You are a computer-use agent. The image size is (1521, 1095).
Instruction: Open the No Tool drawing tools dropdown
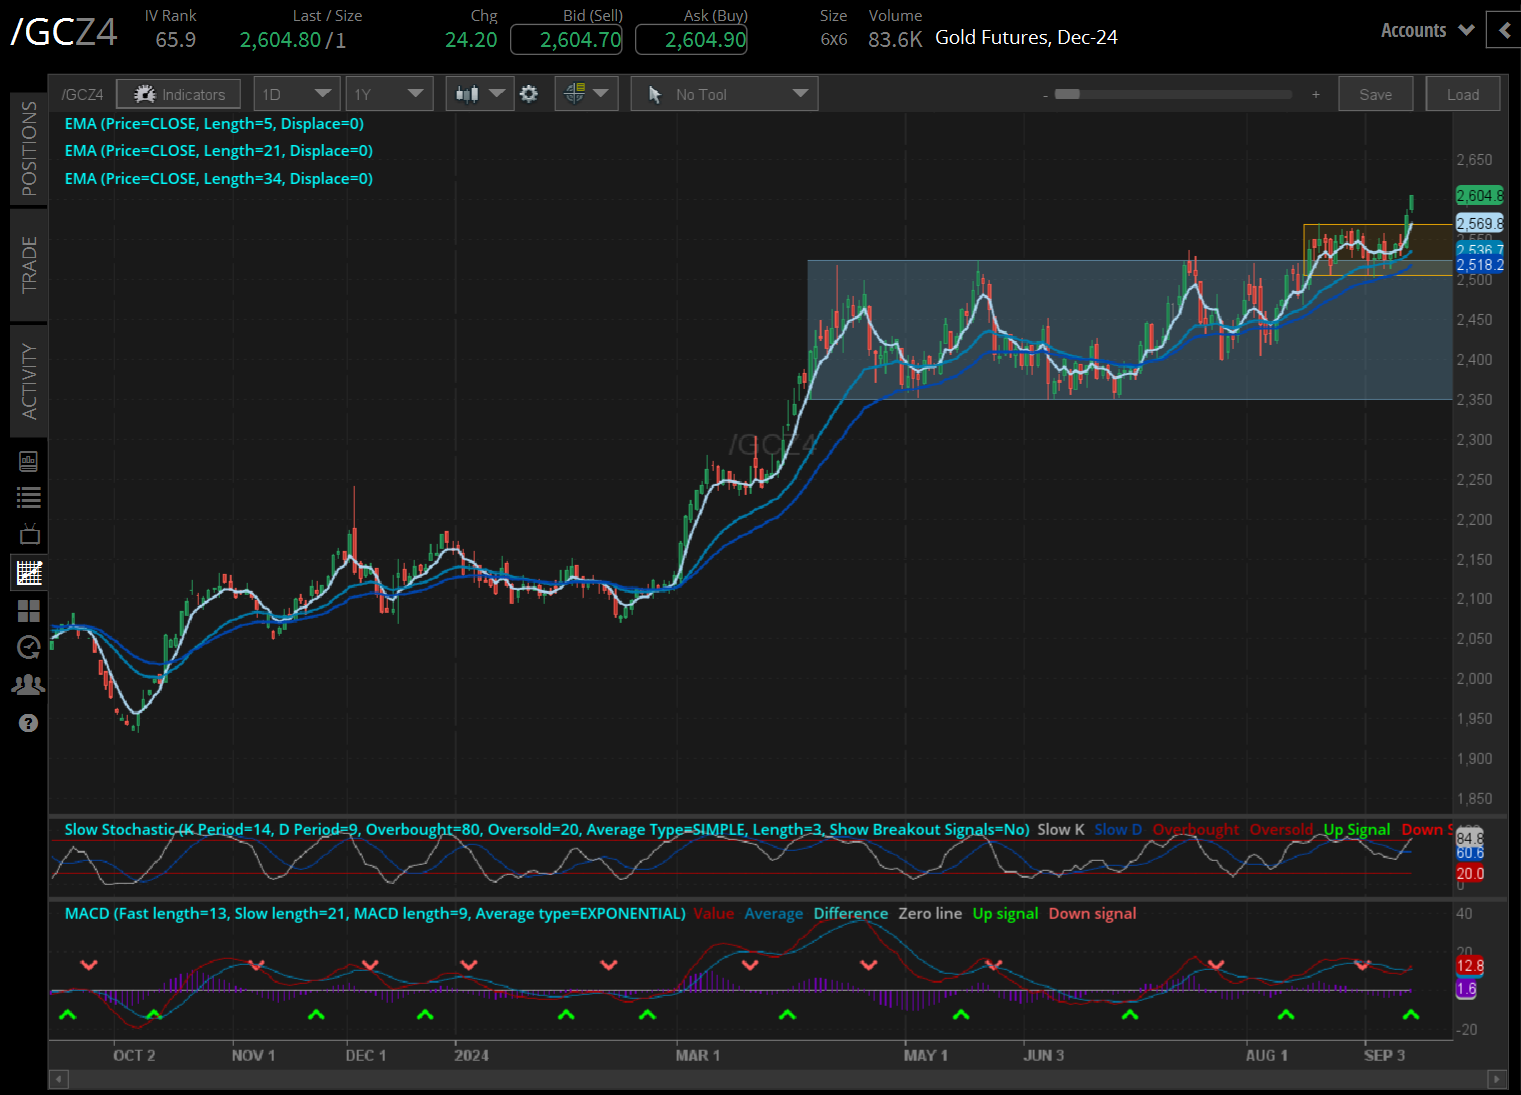[x=724, y=93]
